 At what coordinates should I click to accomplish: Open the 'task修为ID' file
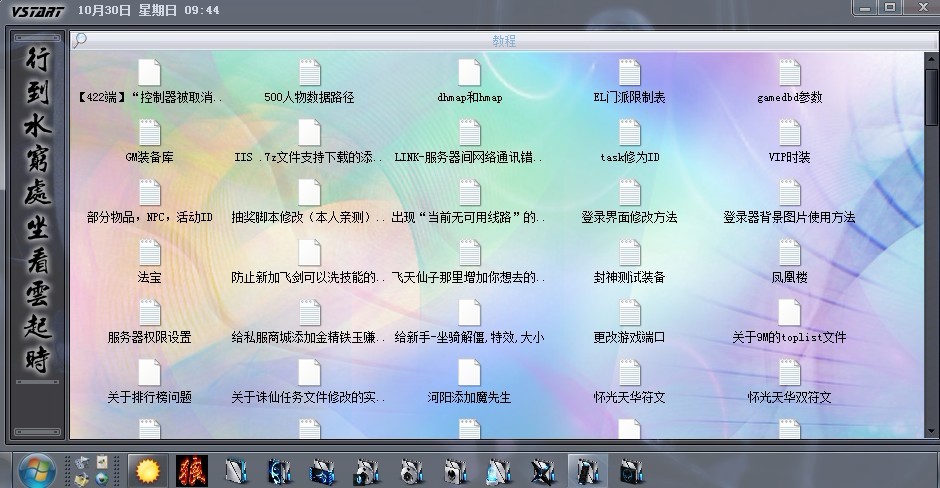pos(629,133)
